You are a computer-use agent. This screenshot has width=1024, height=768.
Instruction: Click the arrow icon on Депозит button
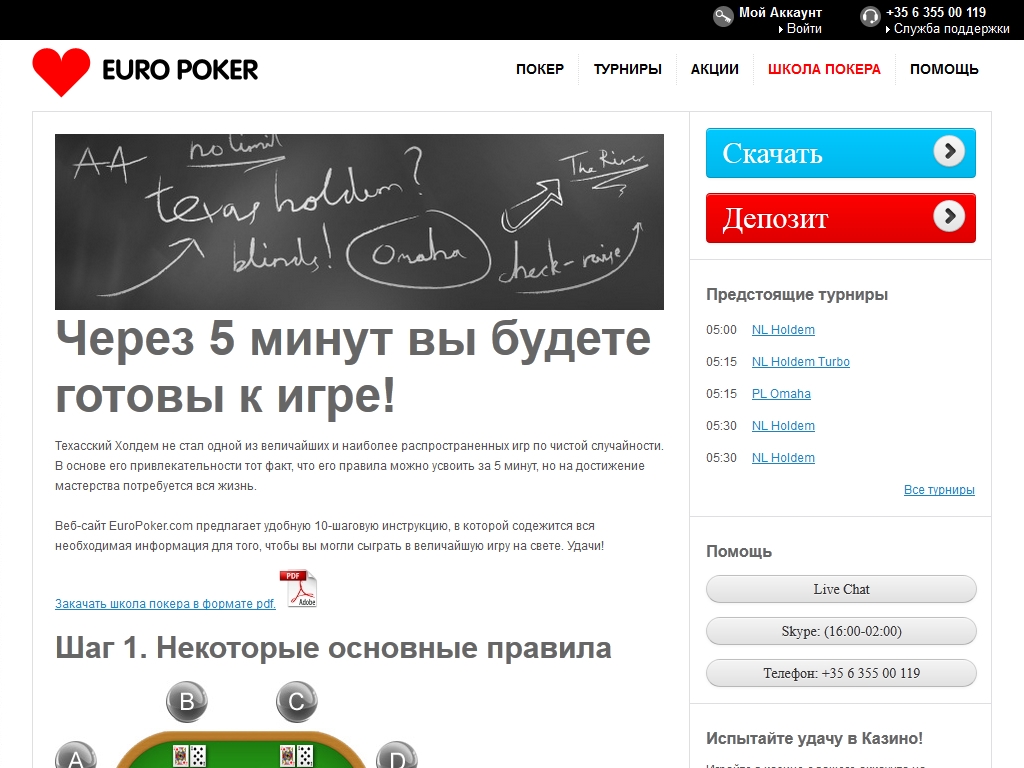948,217
